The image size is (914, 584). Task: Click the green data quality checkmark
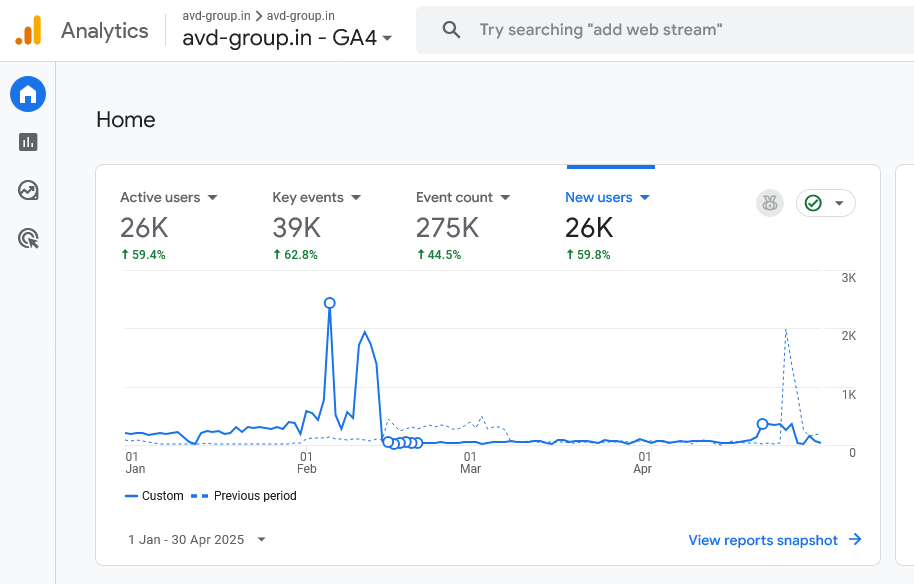point(814,204)
